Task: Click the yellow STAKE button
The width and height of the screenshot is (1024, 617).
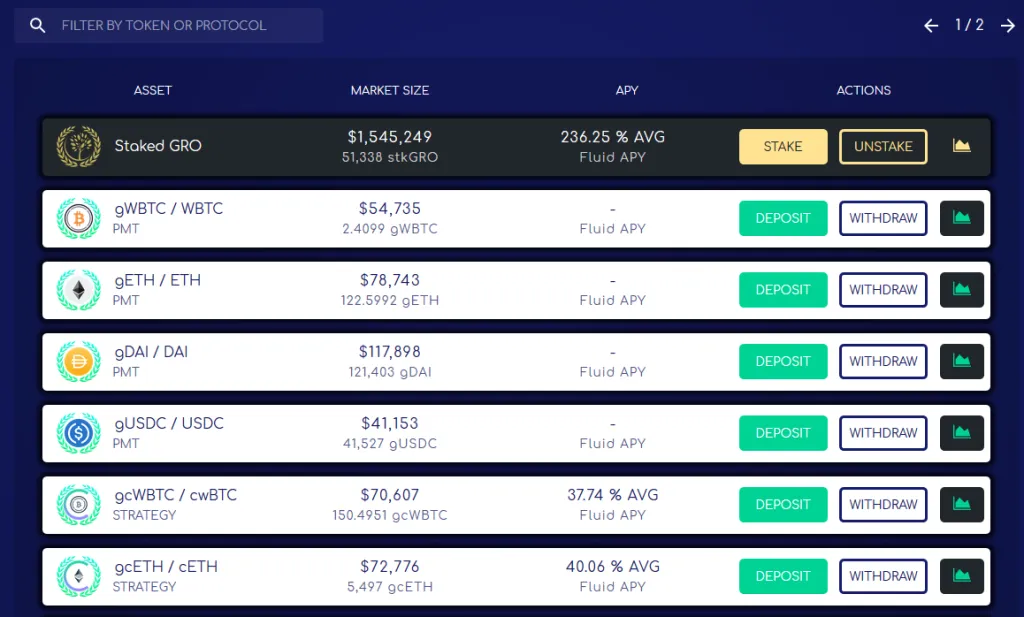Action: pos(783,146)
